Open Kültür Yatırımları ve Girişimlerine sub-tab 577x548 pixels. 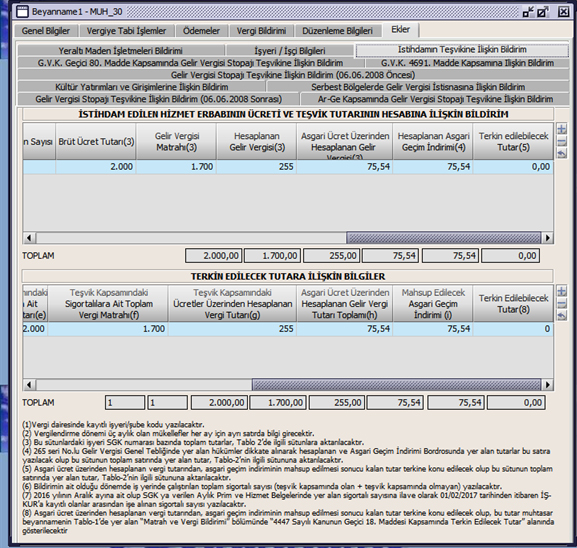click(142, 87)
